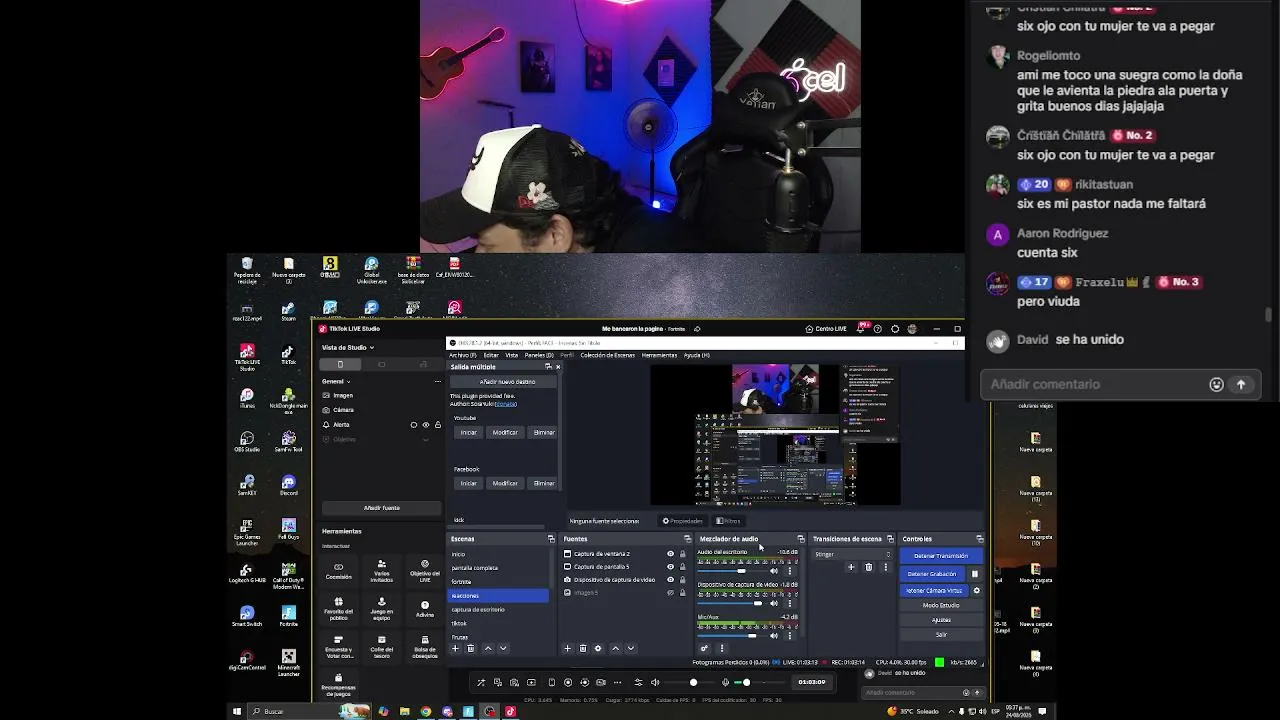Open advanced audio properties gear in the mixer
The width and height of the screenshot is (1280, 720).
click(704, 648)
